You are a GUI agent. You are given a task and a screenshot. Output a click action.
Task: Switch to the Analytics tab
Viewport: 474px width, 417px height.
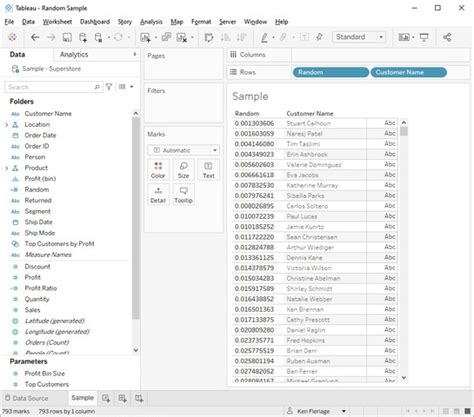tap(74, 54)
